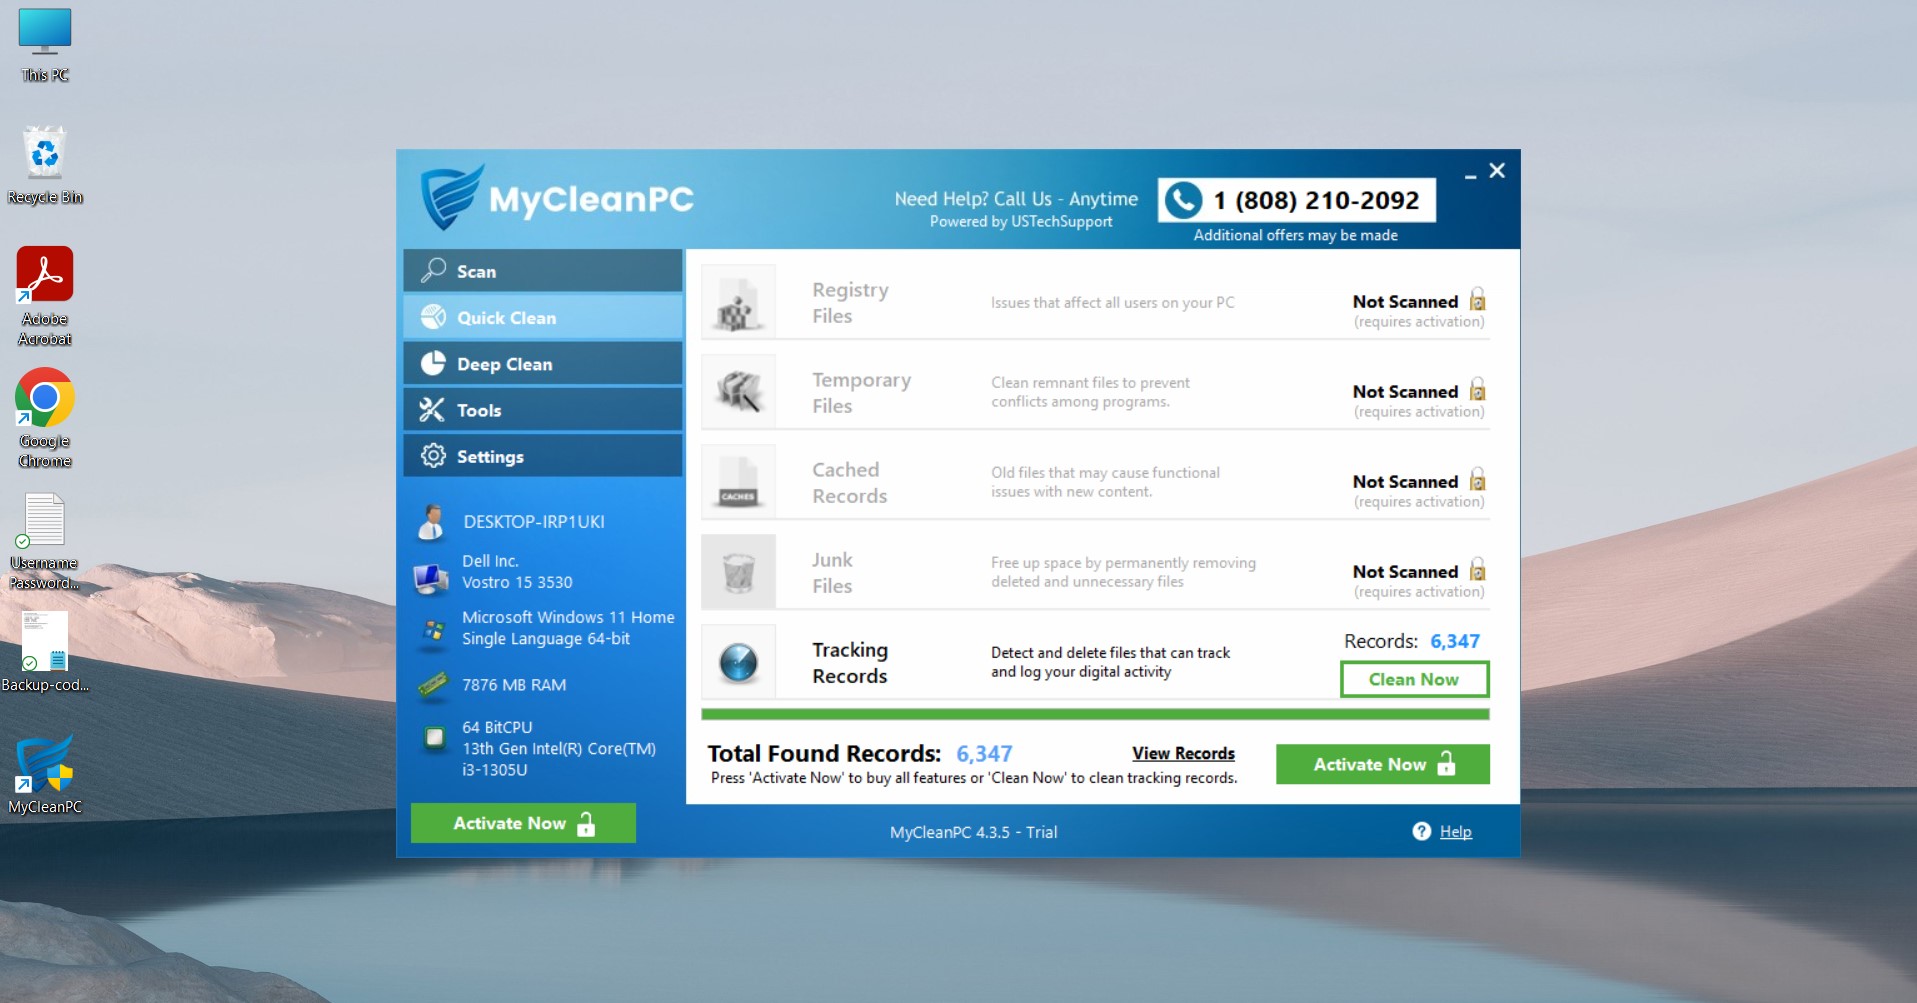The height and width of the screenshot is (1003, 1917).
Task: Click the green scan progress bar
Action: pos(1095,714)
